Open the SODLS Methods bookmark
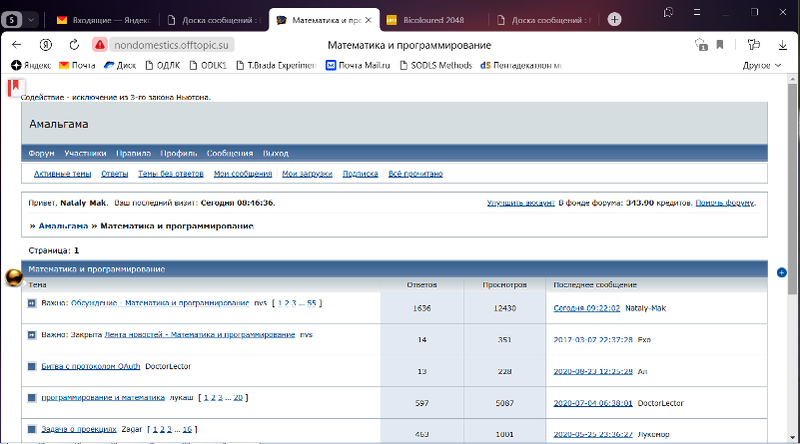This screenshot has height=444, width=800. pos(436,65)
